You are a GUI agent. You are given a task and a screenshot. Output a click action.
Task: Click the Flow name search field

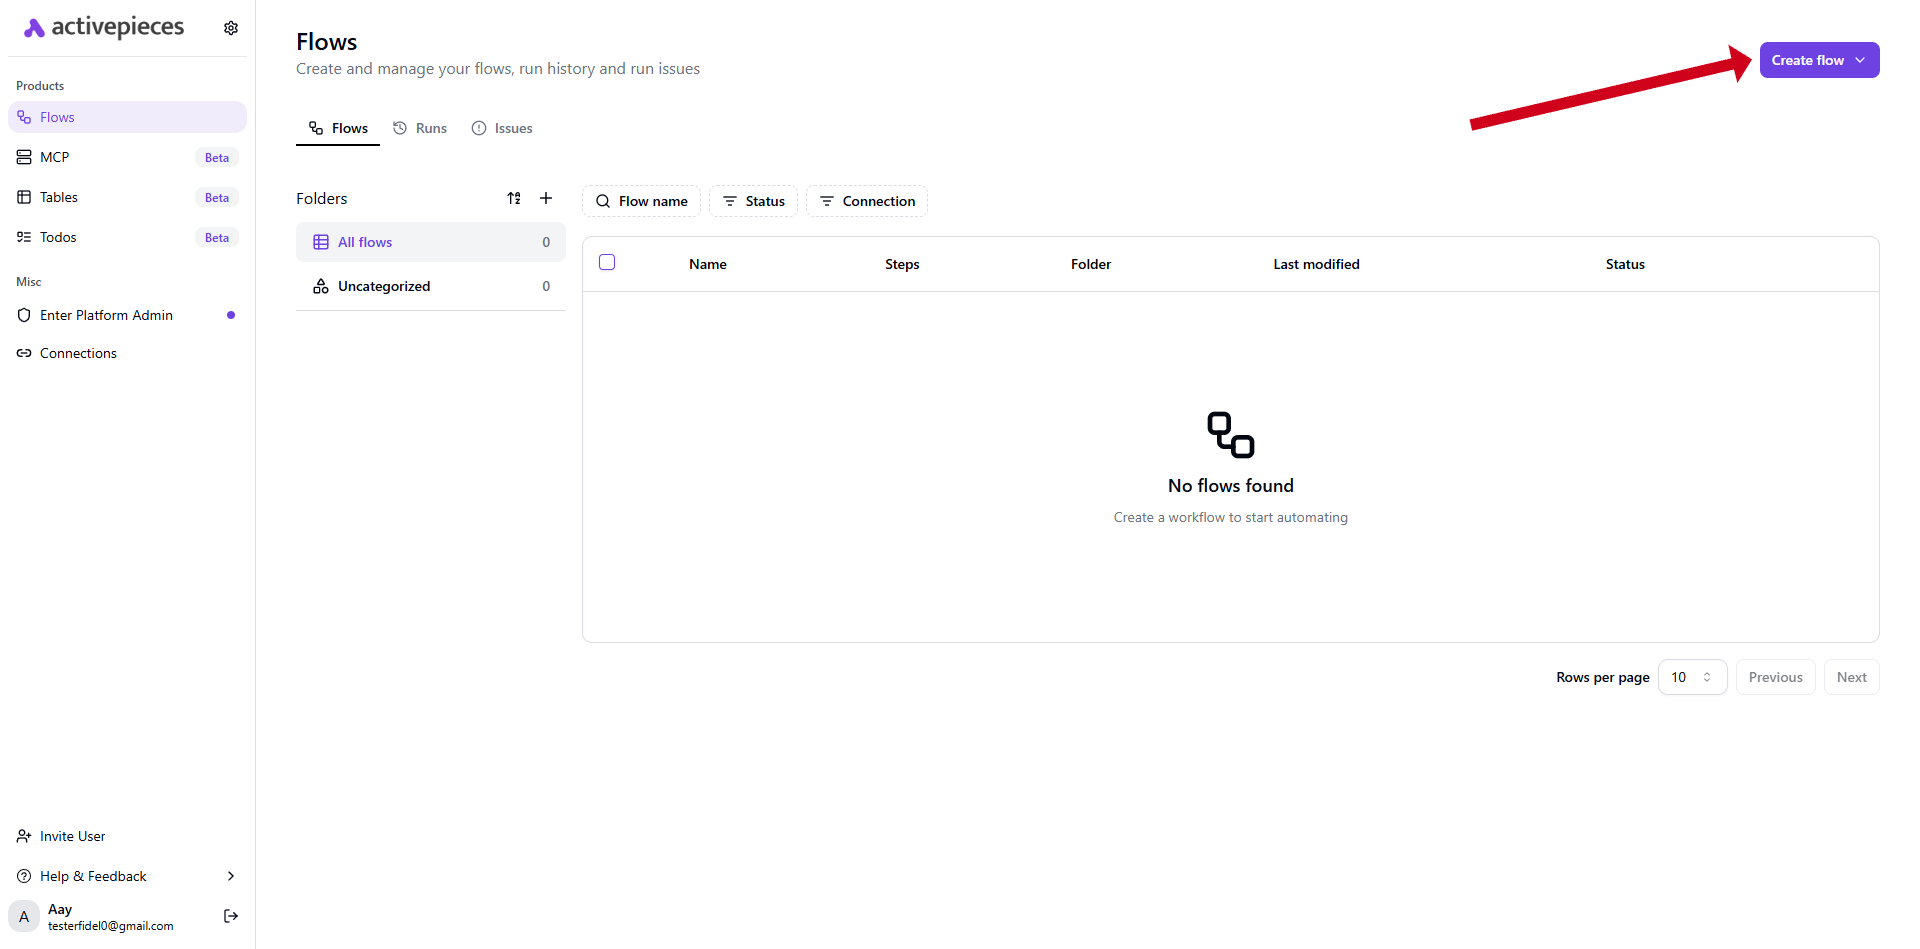pos(642,201)
